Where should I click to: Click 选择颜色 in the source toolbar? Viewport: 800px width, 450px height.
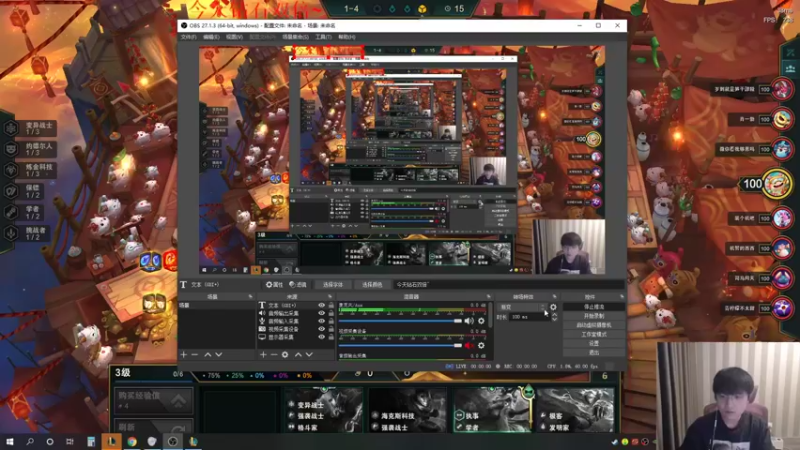372,285
